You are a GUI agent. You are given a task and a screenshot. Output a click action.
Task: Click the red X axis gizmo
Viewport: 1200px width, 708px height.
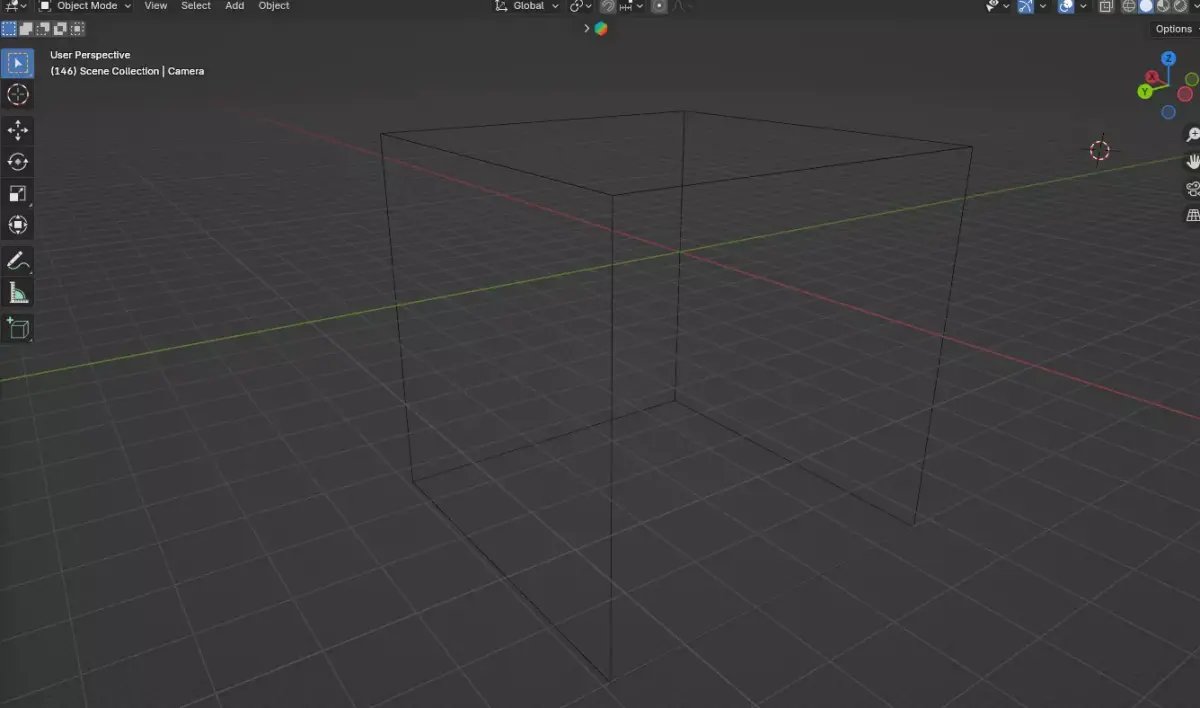click(x=1152, y=76)
